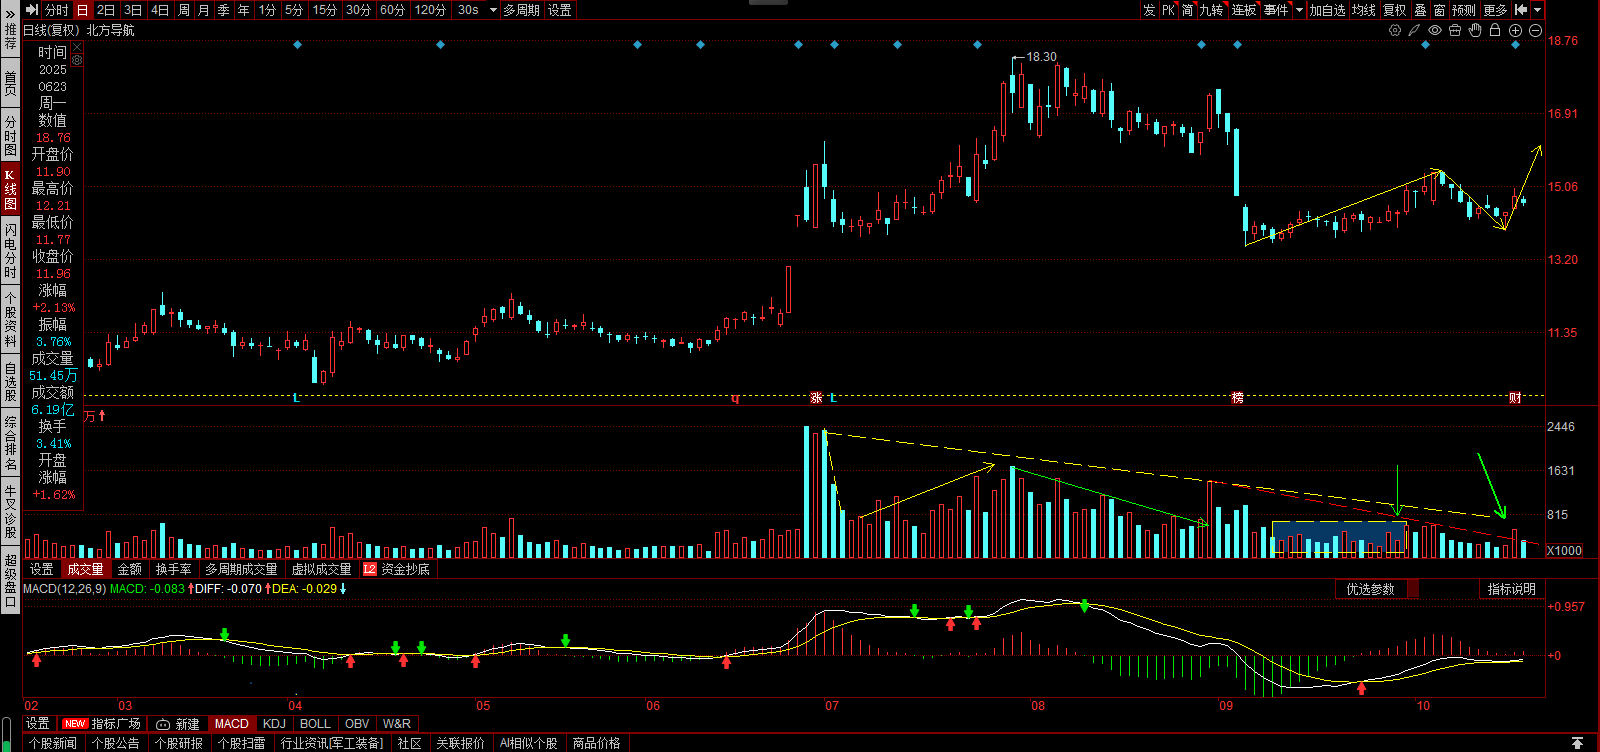Zoom out with the minus circle icon
This screenshot has width=1600, height=752.
coord(1535,30)
